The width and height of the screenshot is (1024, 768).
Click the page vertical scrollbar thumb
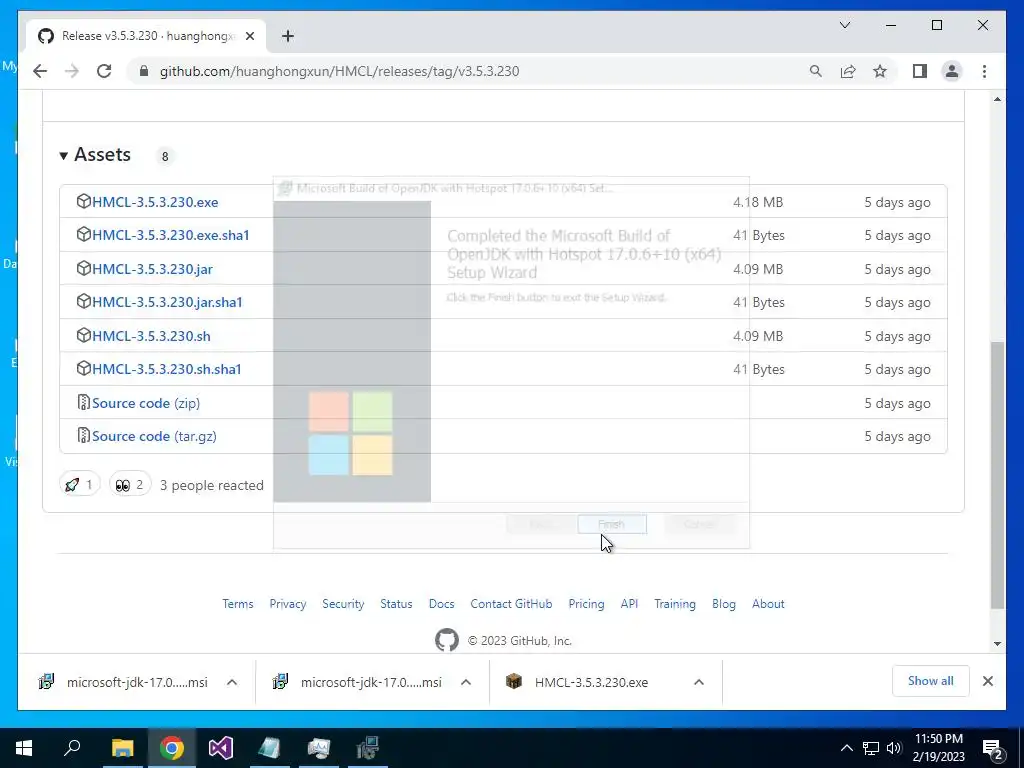point(997,475)
